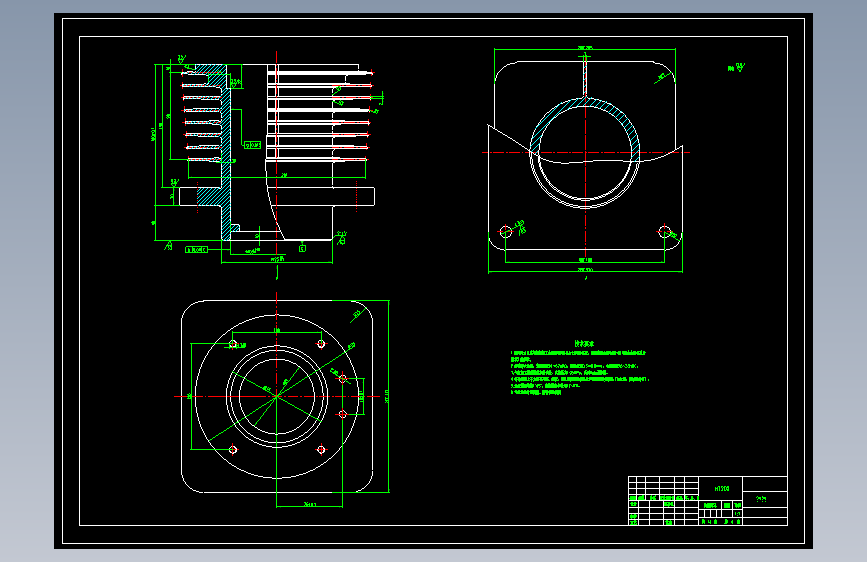Select the green technical requirements notes block
The height and width of the screenshot is (562, 867).
(x=579, y=368)
